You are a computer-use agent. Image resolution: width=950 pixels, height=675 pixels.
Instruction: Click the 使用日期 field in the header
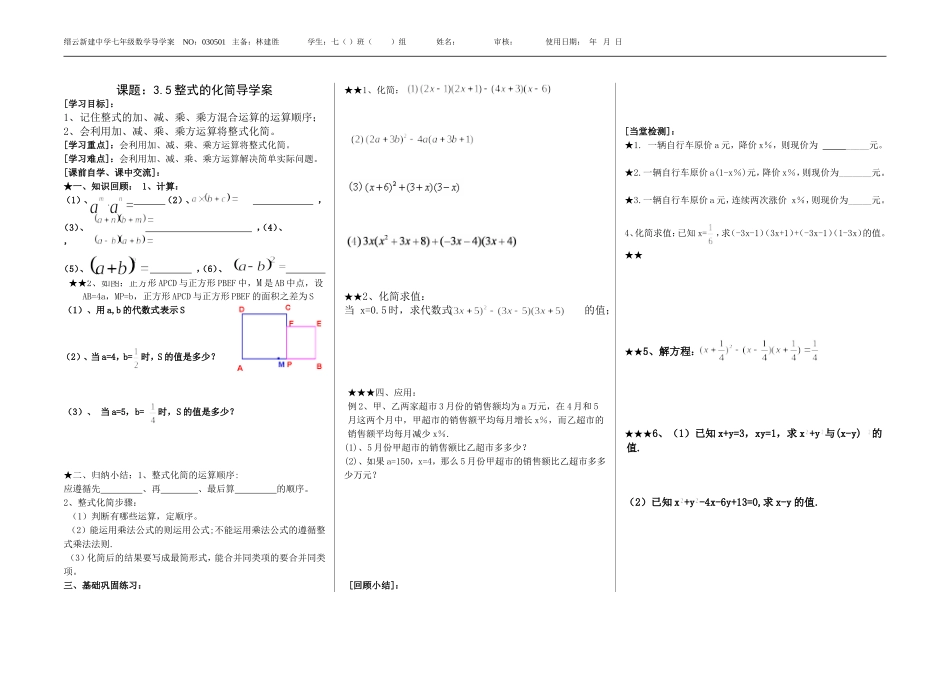583,42
